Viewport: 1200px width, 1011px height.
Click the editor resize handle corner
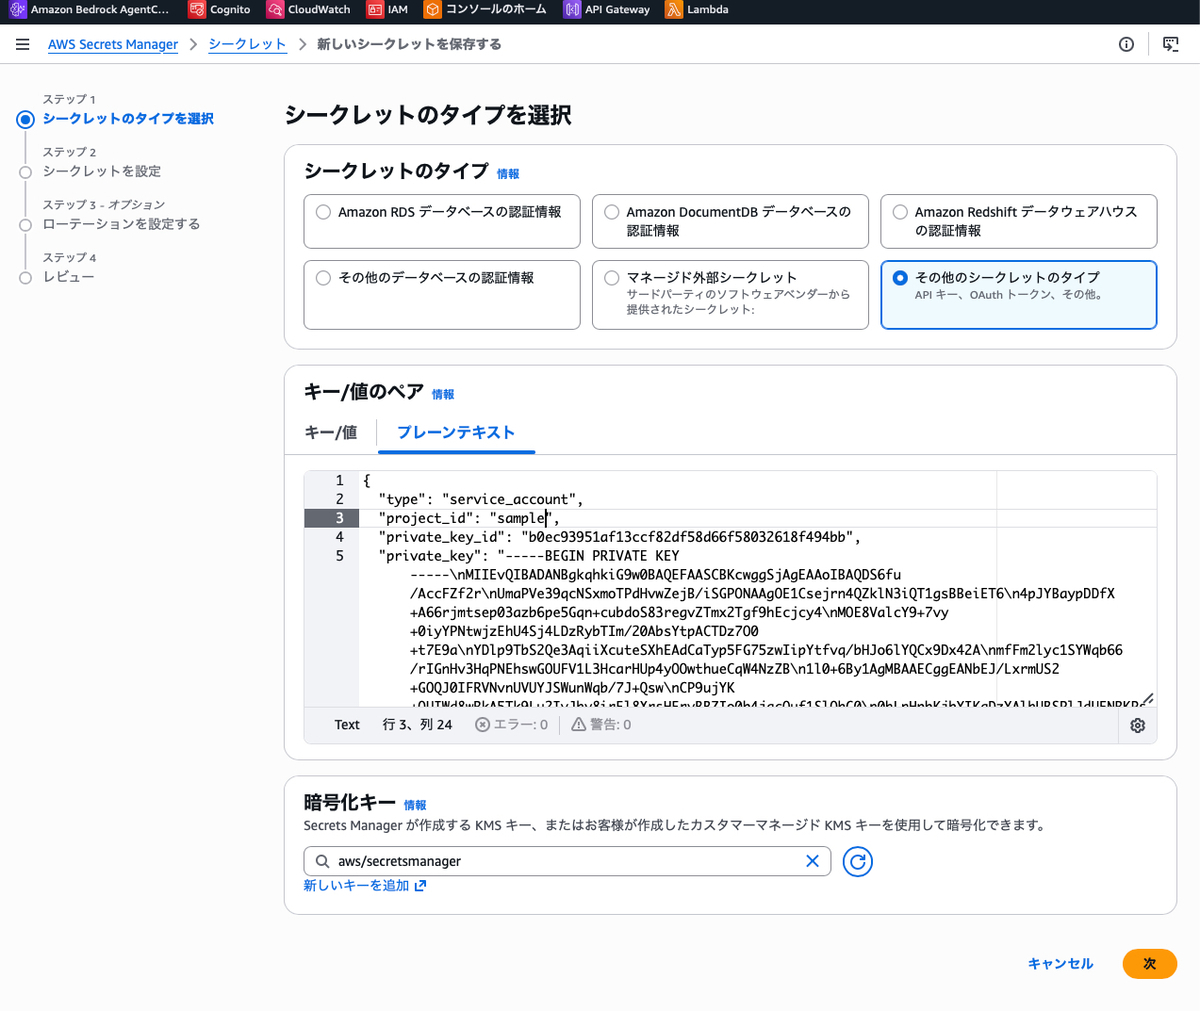point(1148,699)
